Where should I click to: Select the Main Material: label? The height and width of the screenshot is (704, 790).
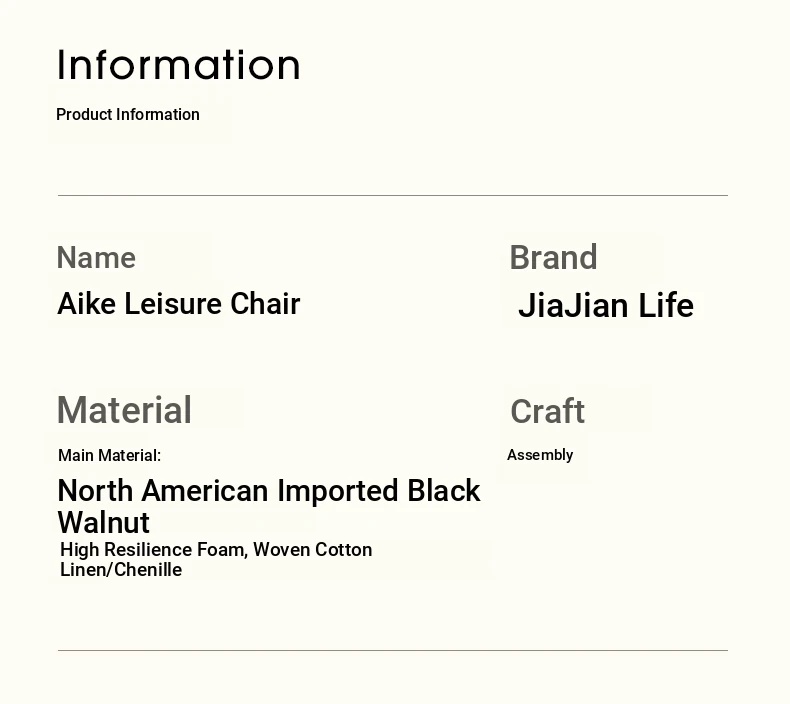tap(110, 456)
